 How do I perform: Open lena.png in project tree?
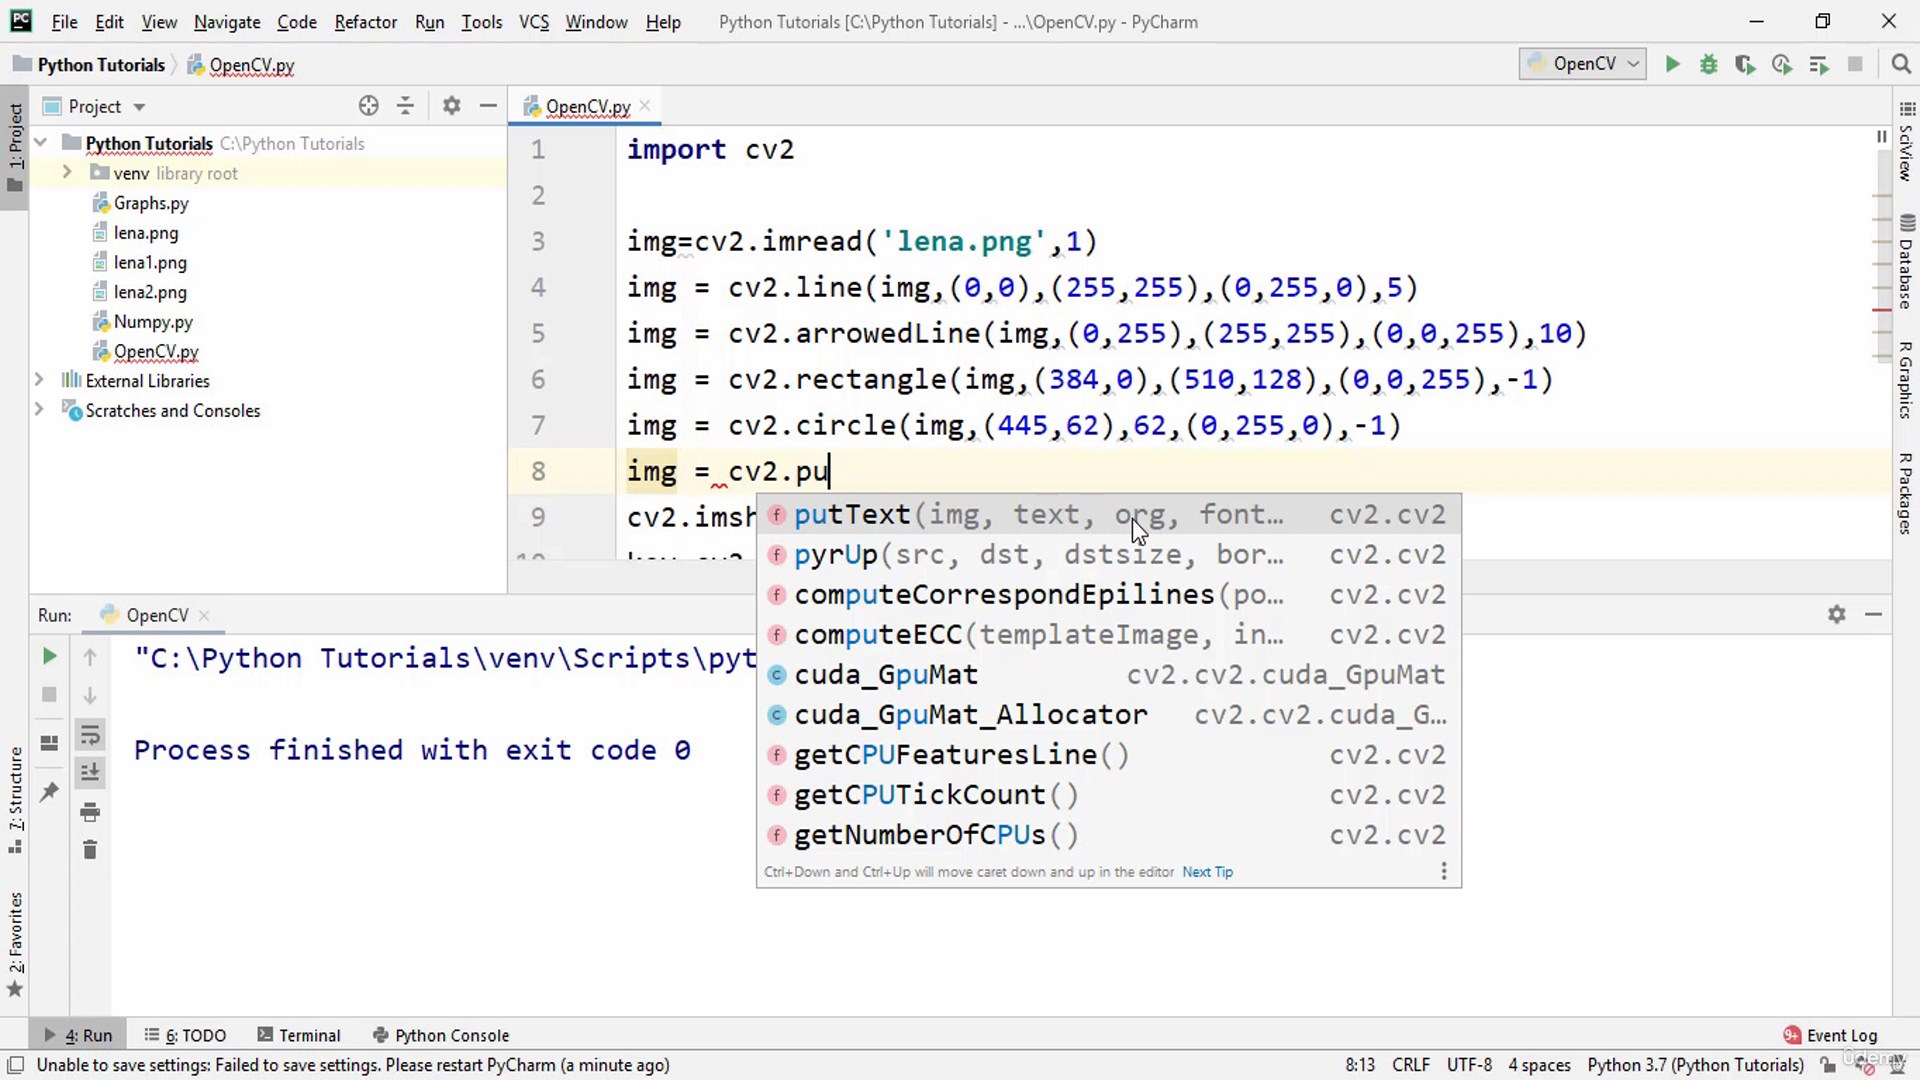(145, 232)
